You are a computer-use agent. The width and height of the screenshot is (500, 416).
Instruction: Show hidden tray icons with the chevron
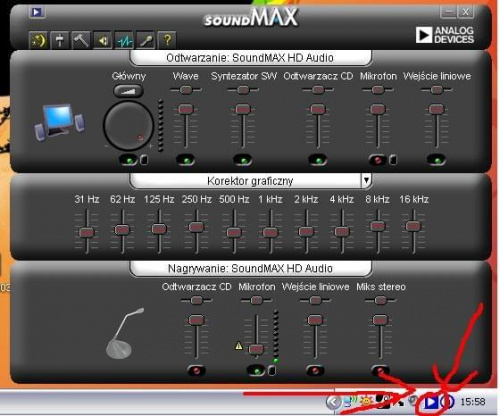click(x=333, y=403)
